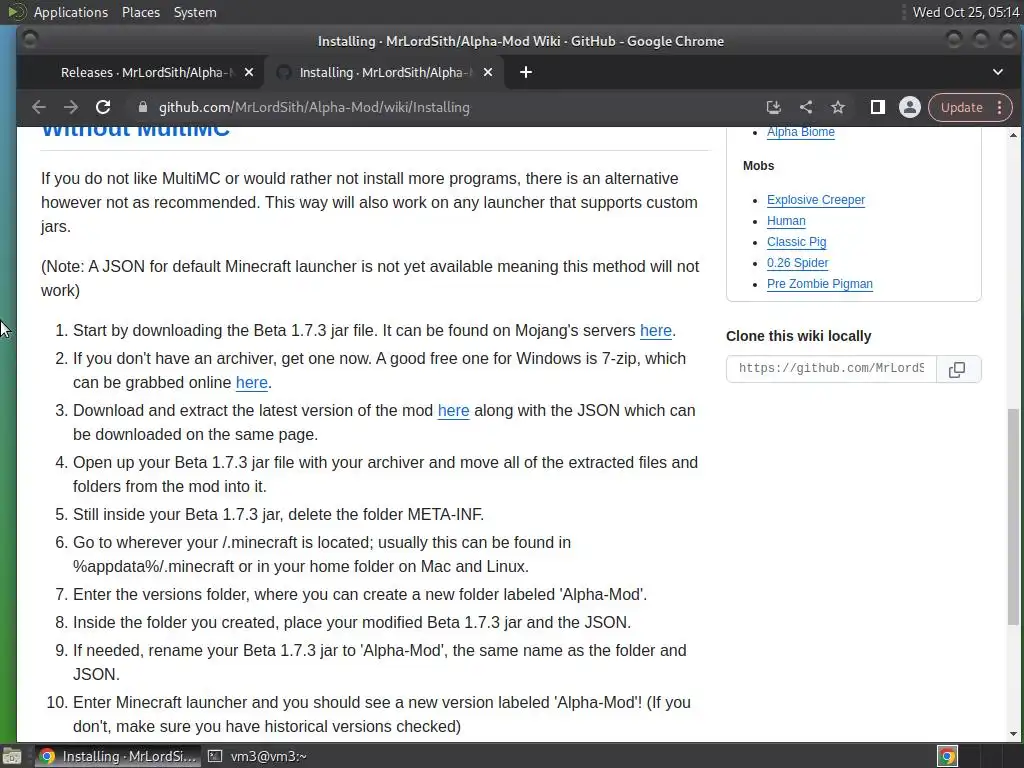Click the lock icon in the address bar
Image resolution: width=1024 pixels, height=768 pixels.
tap(142, 107)
